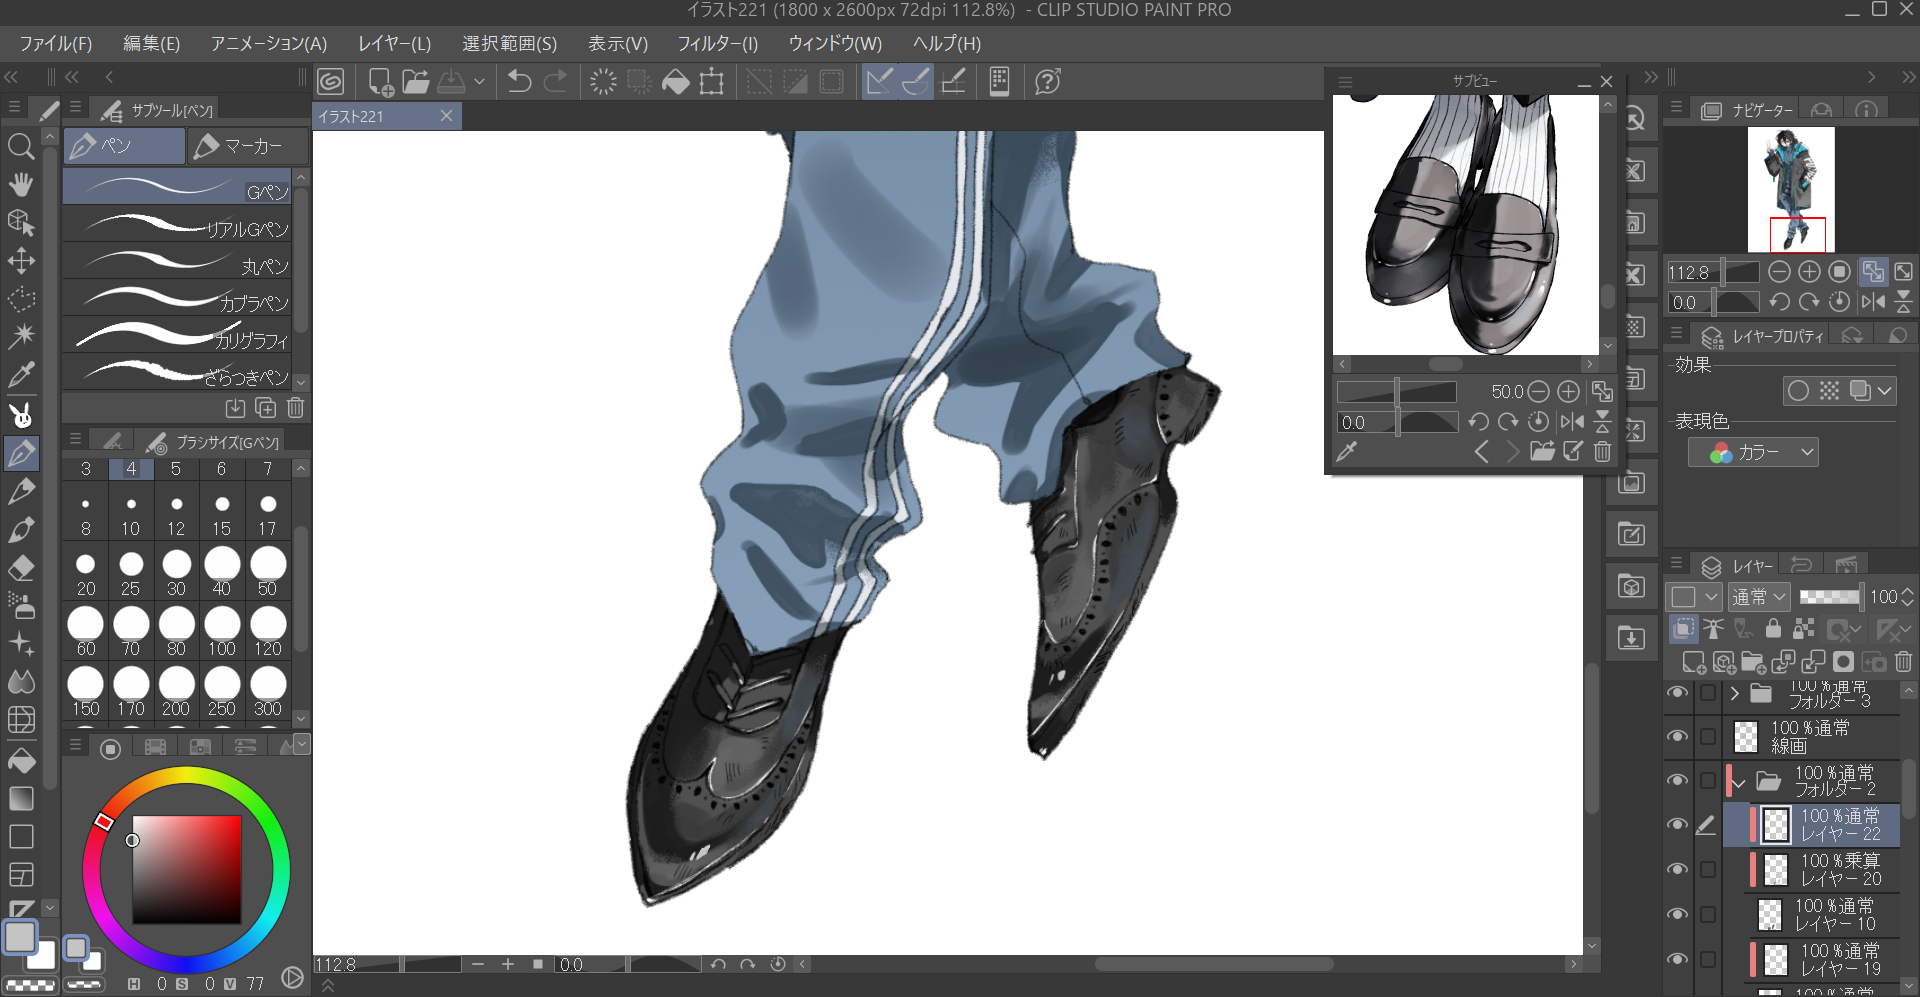This screenshot has width=1920, height=997.
Task: Pick the eyedropper tool in toolbar
Action: pyautogui.click(x=21, y=375)
